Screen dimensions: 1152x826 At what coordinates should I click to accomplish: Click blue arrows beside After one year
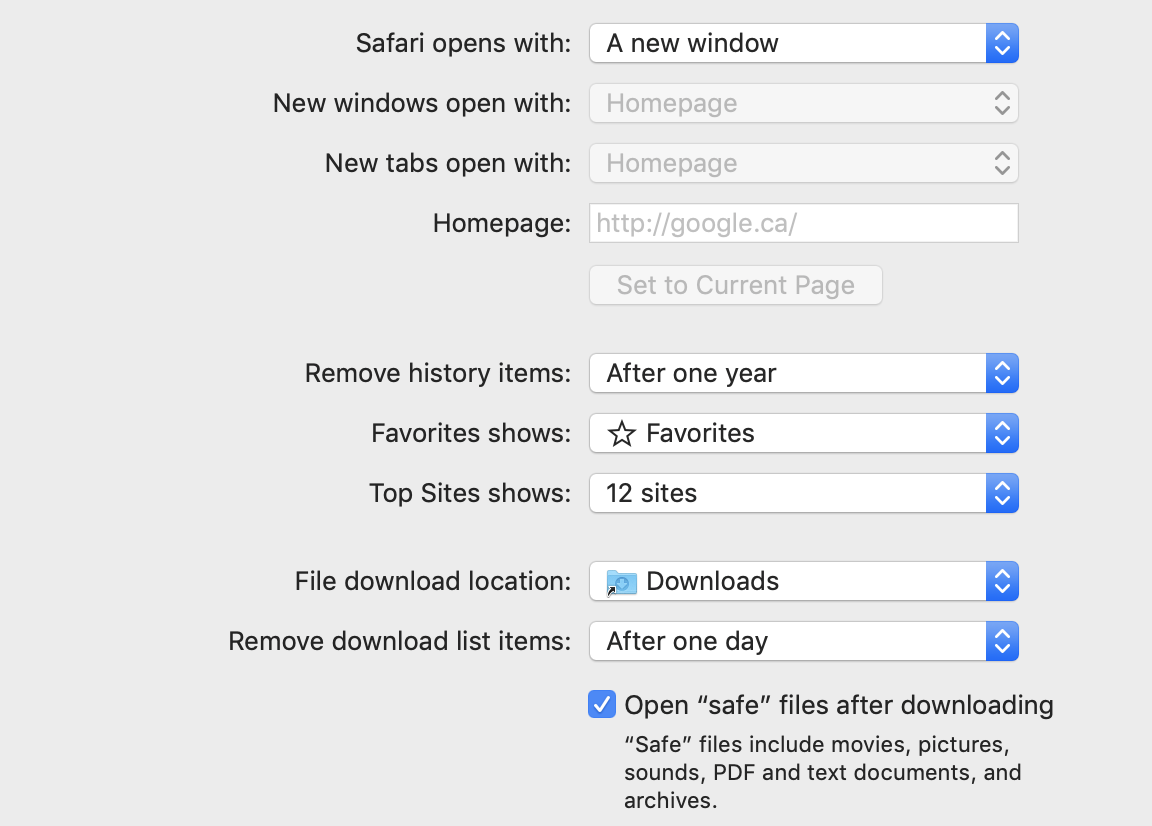1002,373
